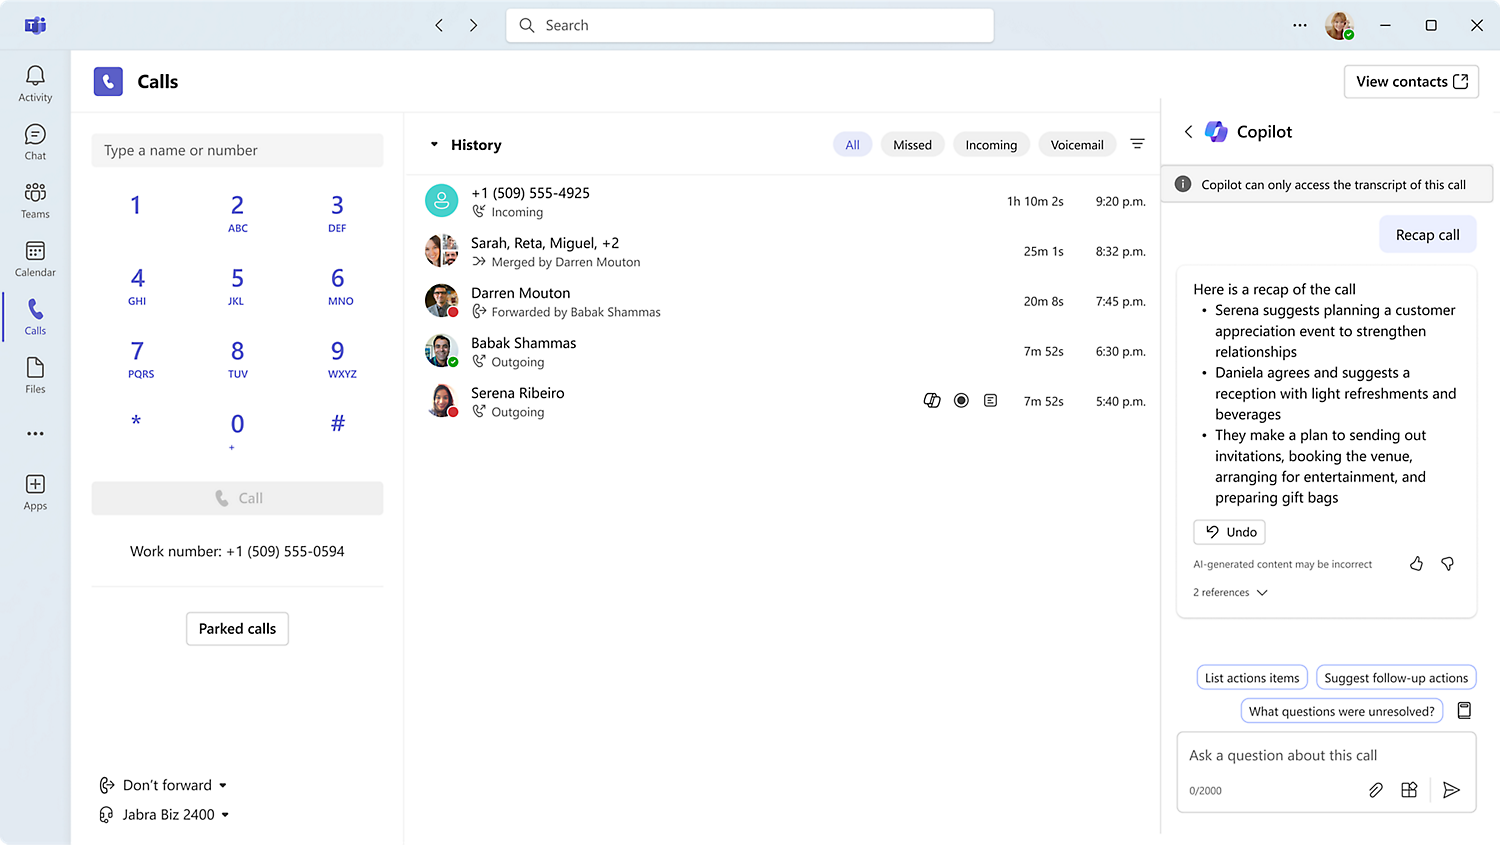Viewport: 1500px width, 845px height.
Task: Go forward with title bar right arrow
Action: (473, 25)
